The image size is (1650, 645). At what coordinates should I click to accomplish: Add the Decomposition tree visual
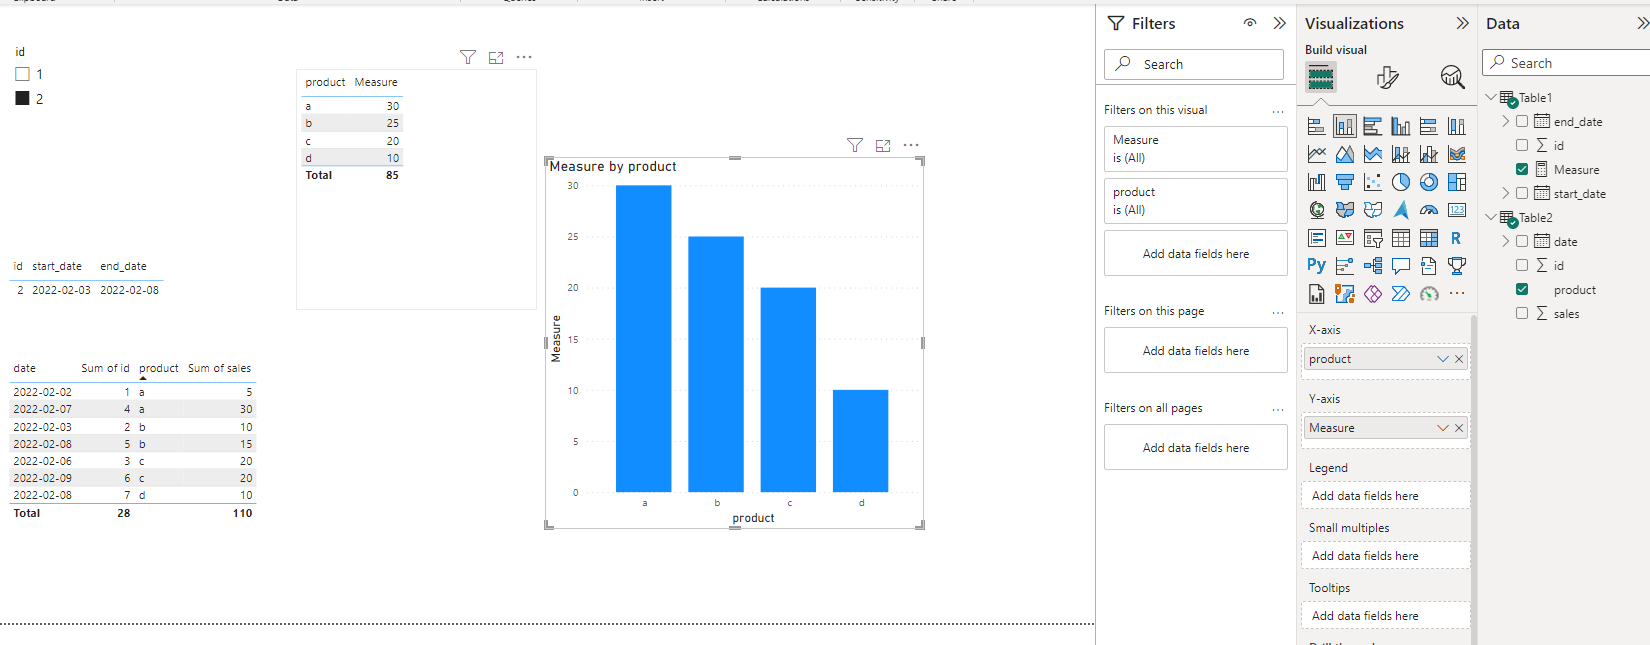point(1373,266)
